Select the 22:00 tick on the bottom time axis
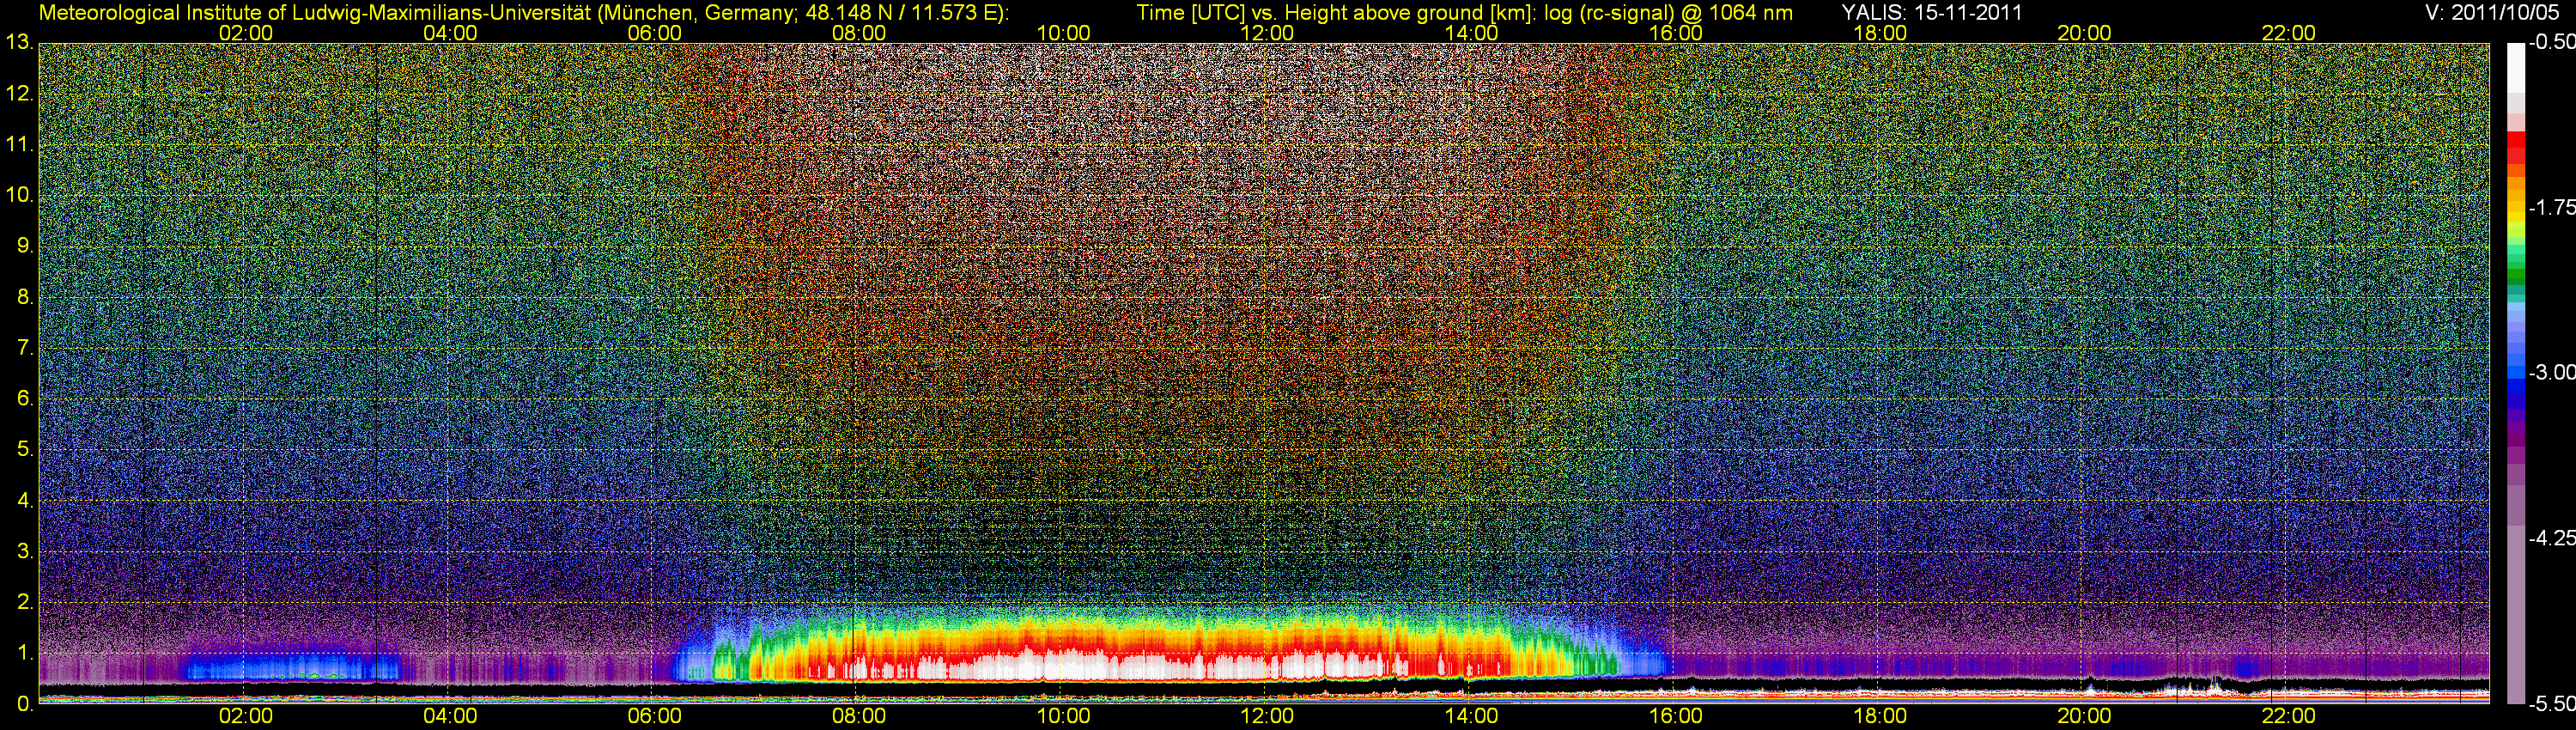This screenshot has width=2576, height=730. (x=2288, y=716)
